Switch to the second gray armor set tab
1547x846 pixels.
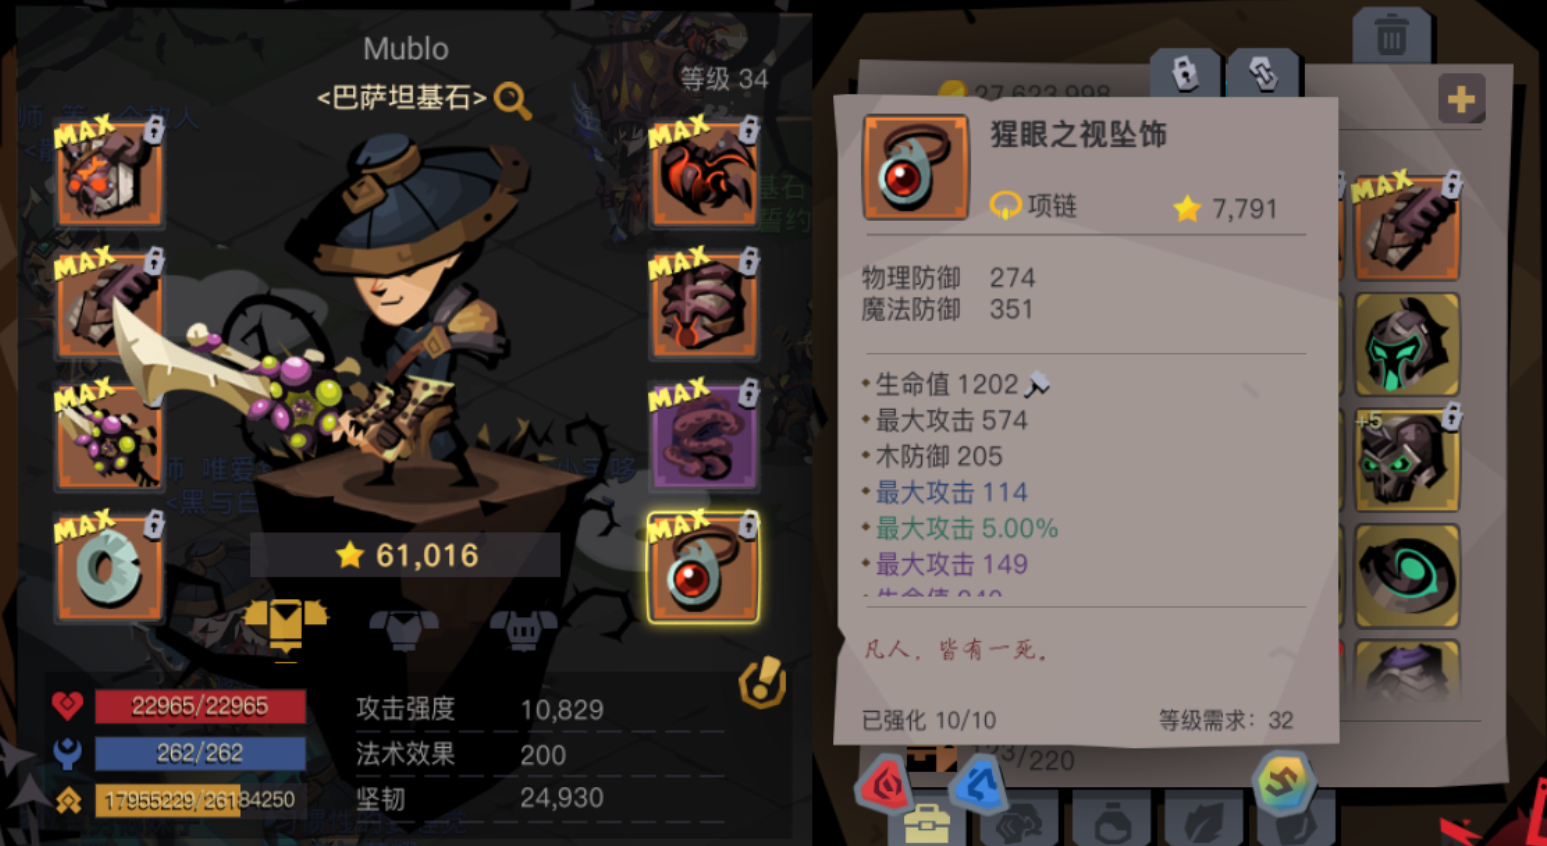pos(404,630)
